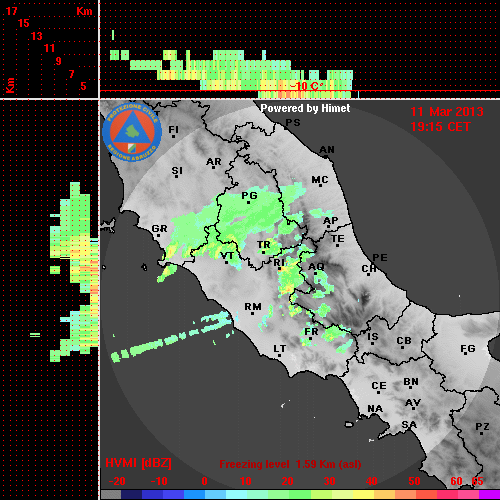
Task: Click the '11' altitude axis label
Action: 49,48
